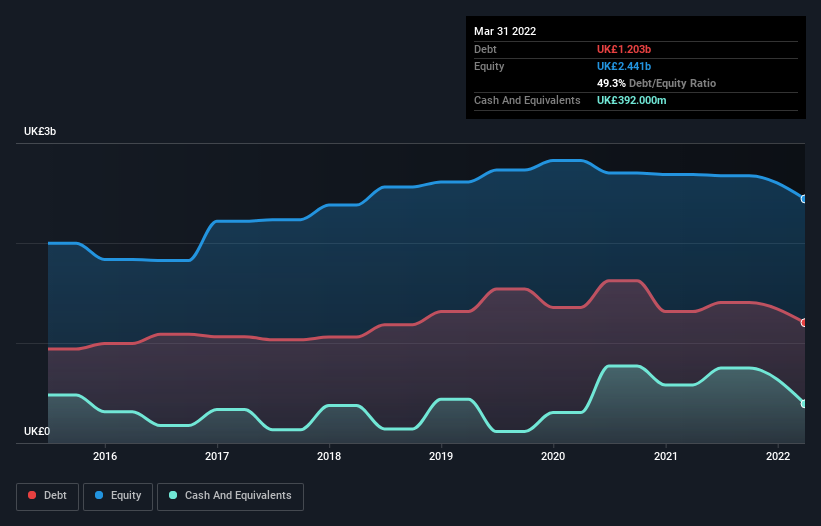Click the 2017 x-axis label
The width and height of the screenshot is (821, 526).
click(217, 456)
